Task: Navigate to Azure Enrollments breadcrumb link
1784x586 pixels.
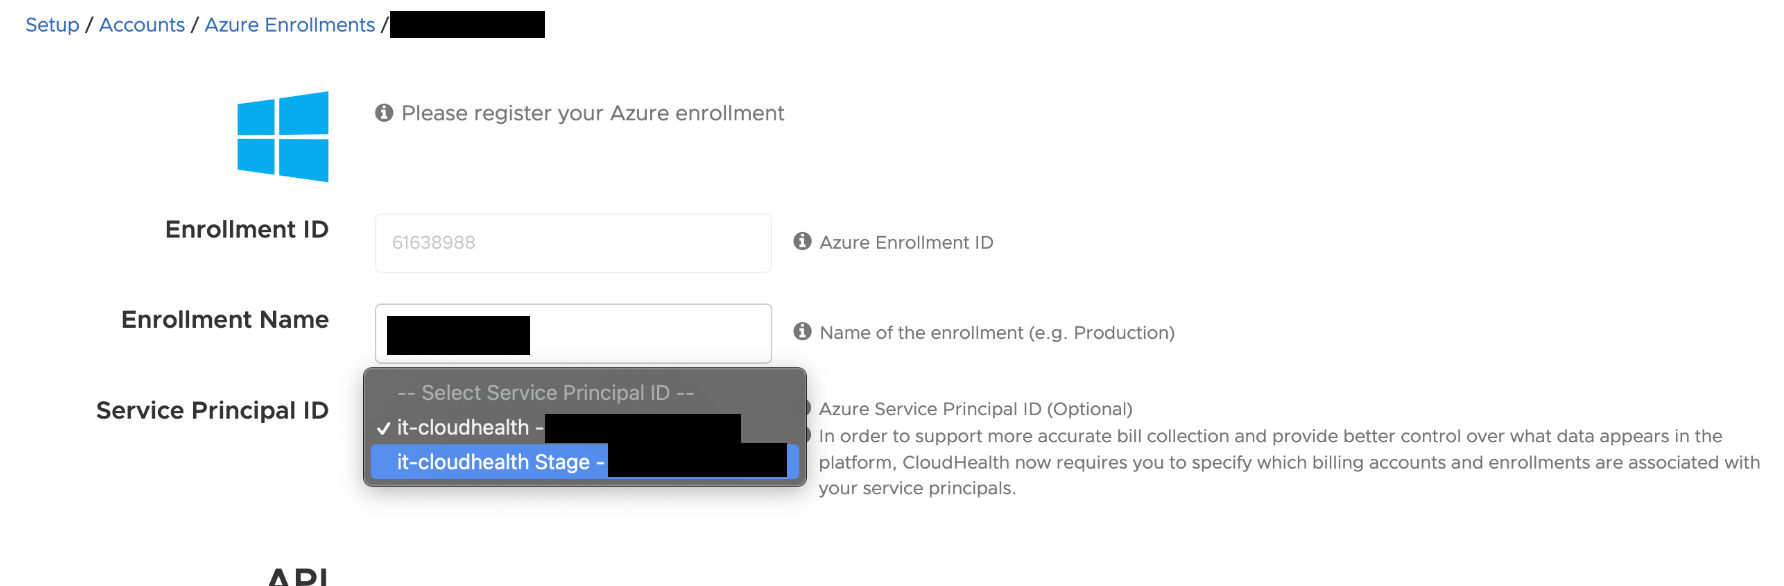Action: click(290, 25)
